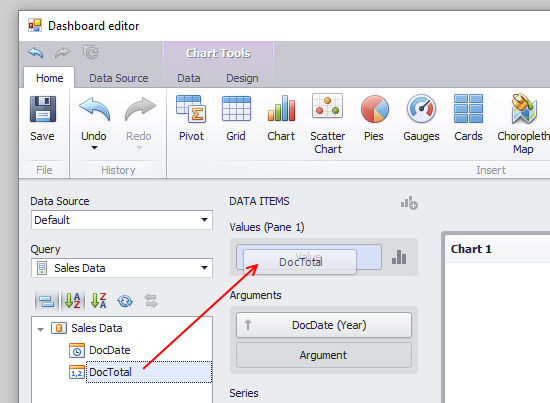Insert a Scatter Chart item
The width and height of the screenshot is (550, 403).
[x=328, y=124]
